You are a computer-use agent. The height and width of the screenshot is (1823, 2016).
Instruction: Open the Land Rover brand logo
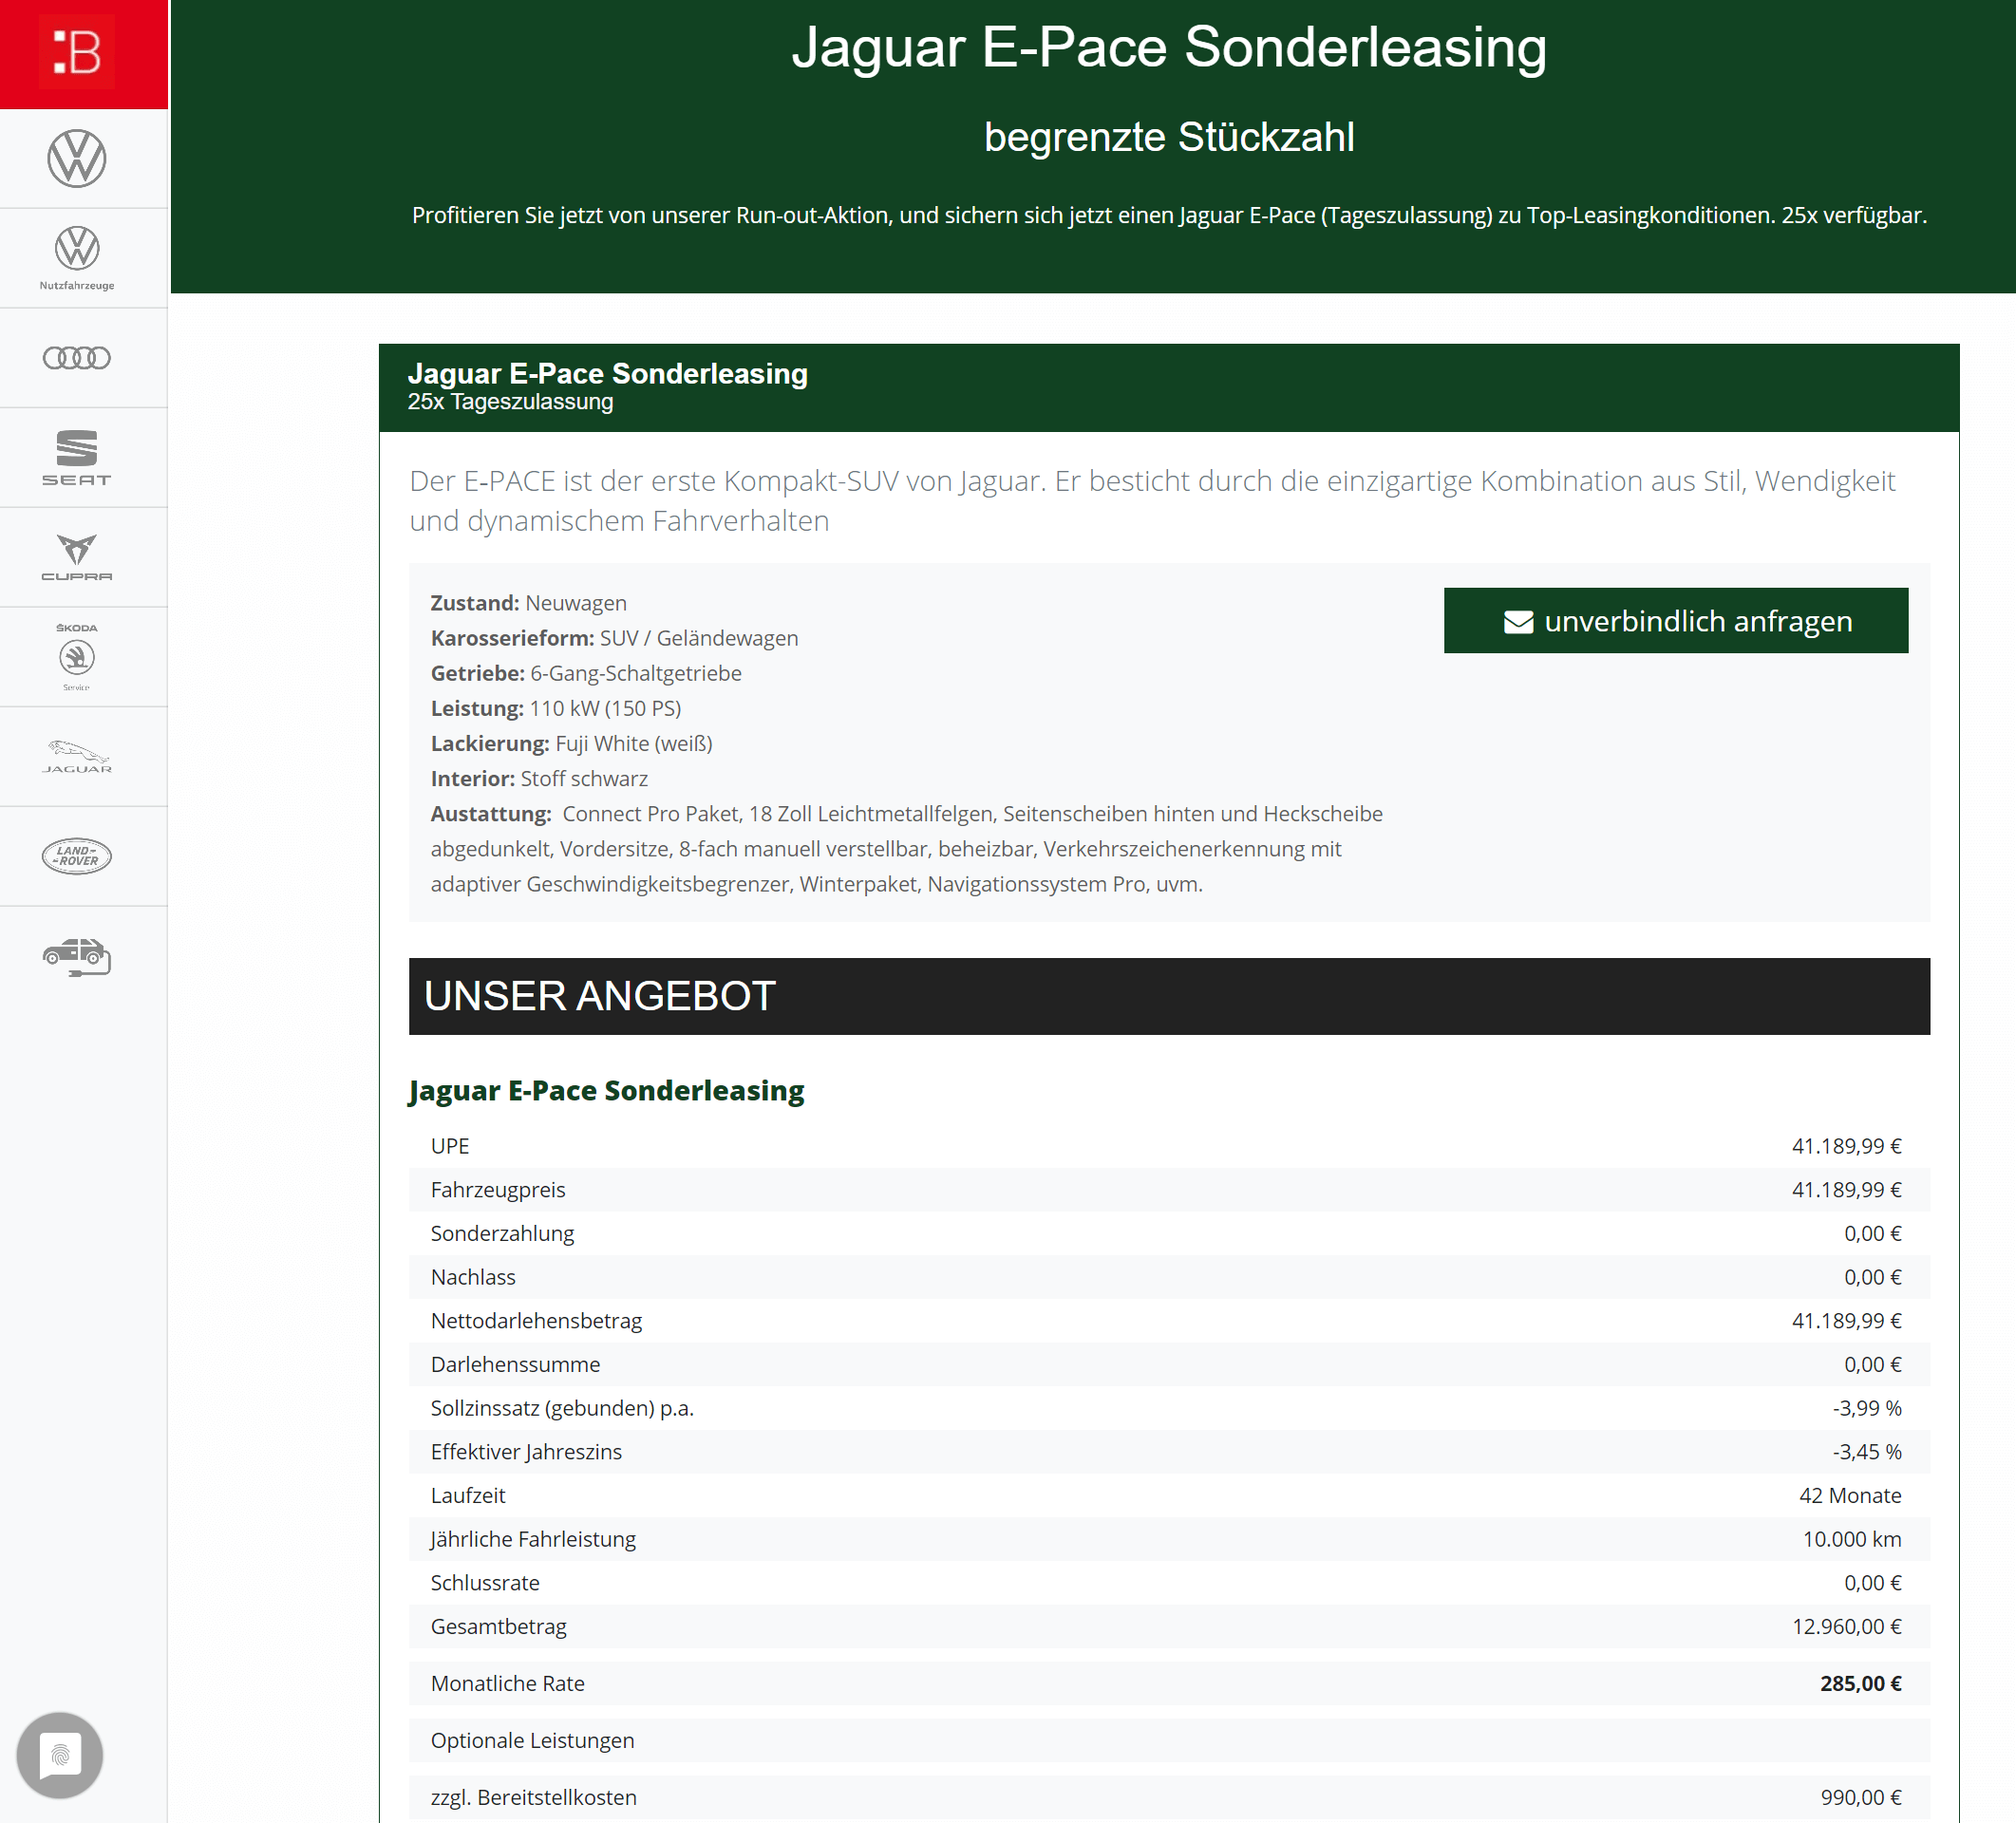(x=77, y=856)
